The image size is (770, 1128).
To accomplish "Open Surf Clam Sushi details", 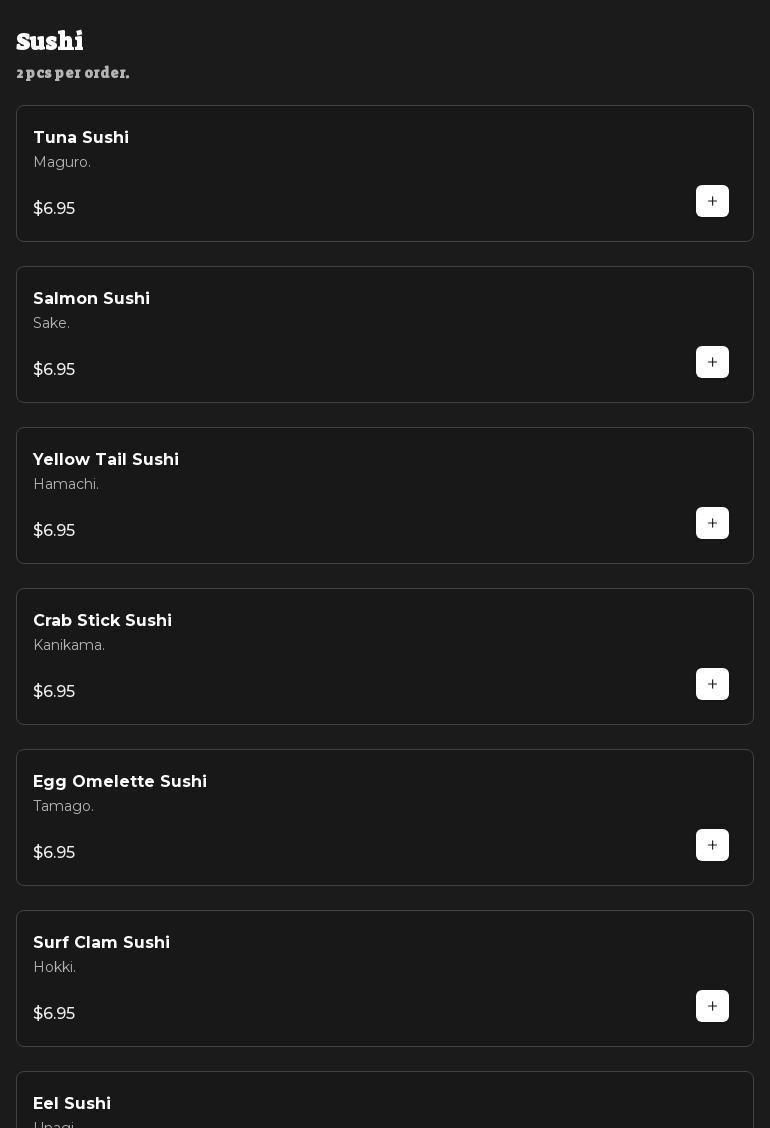I will (101, 943).
